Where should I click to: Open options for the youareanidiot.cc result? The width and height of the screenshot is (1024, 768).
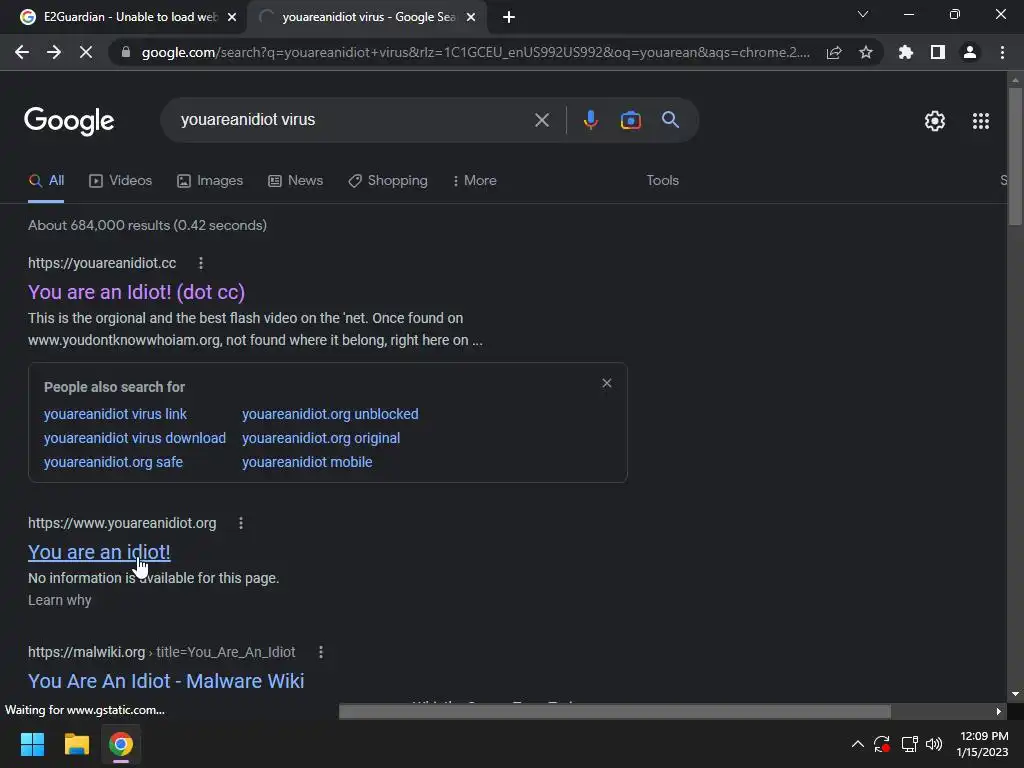200,263
